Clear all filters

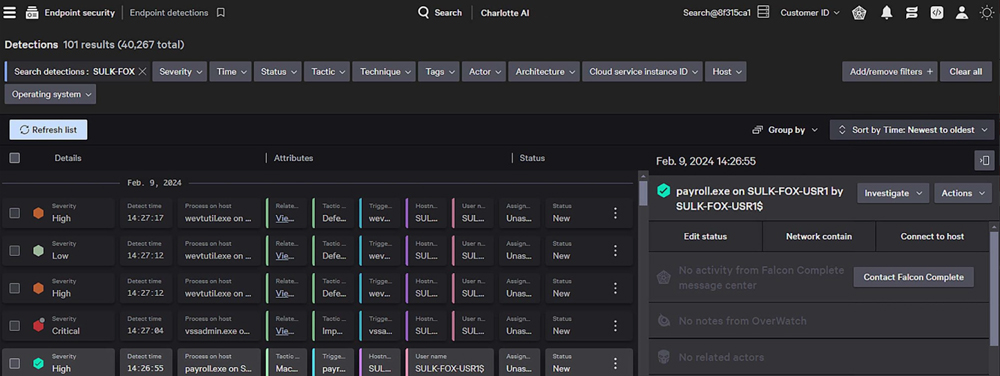(966, 72)
